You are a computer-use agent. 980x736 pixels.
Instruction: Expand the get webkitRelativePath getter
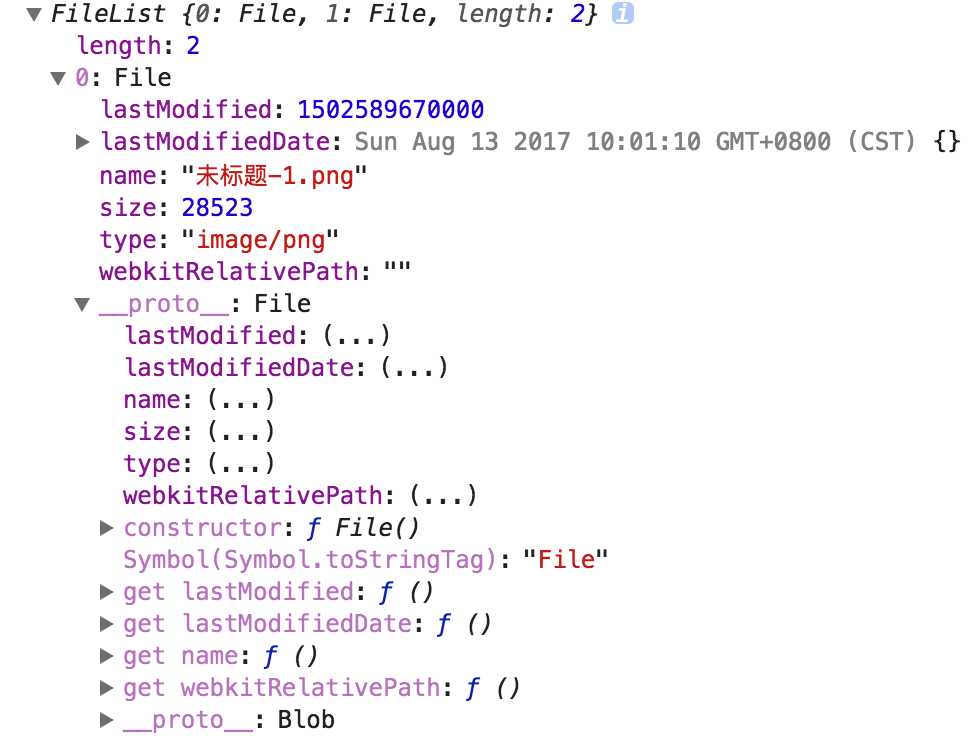[x=108, y=688]
